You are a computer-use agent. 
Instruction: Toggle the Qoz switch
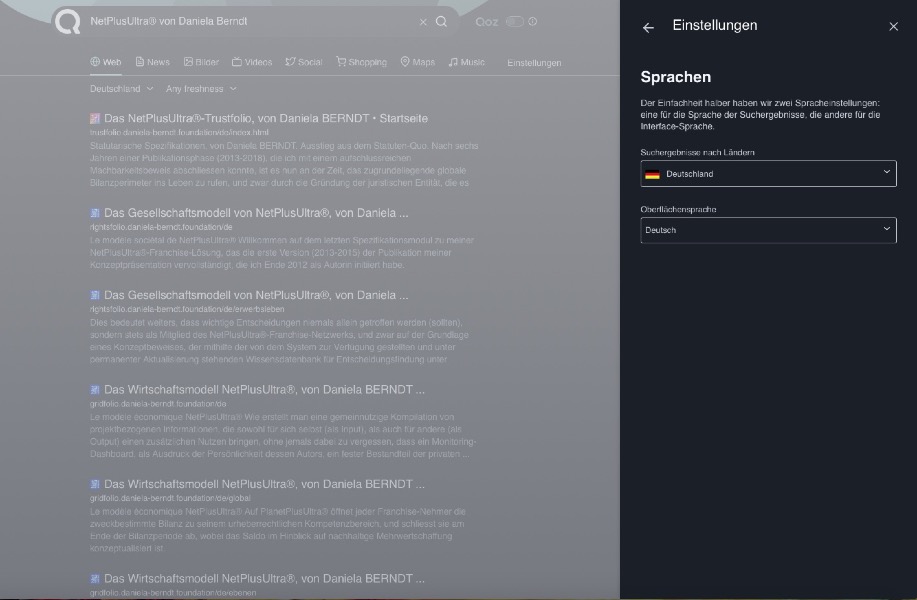[x=515, y=22]
